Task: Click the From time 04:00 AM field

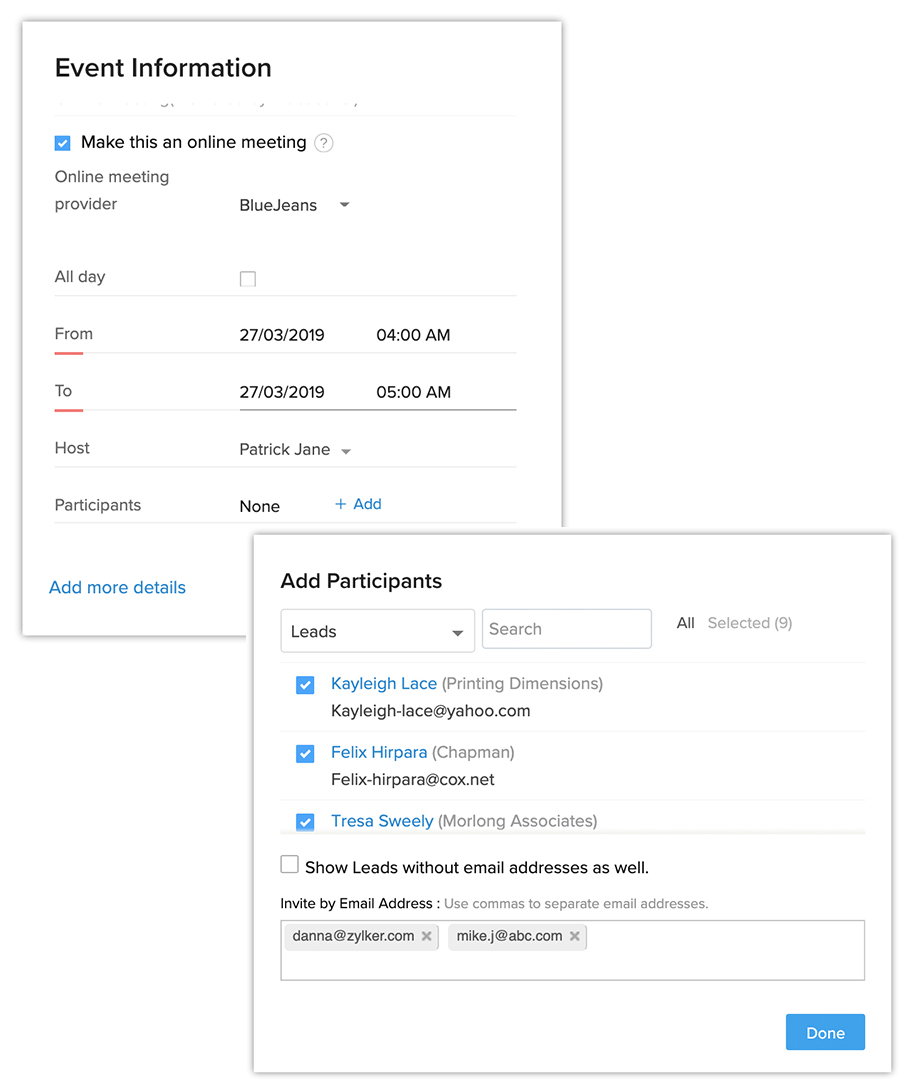Action: (x=413, y=335)
